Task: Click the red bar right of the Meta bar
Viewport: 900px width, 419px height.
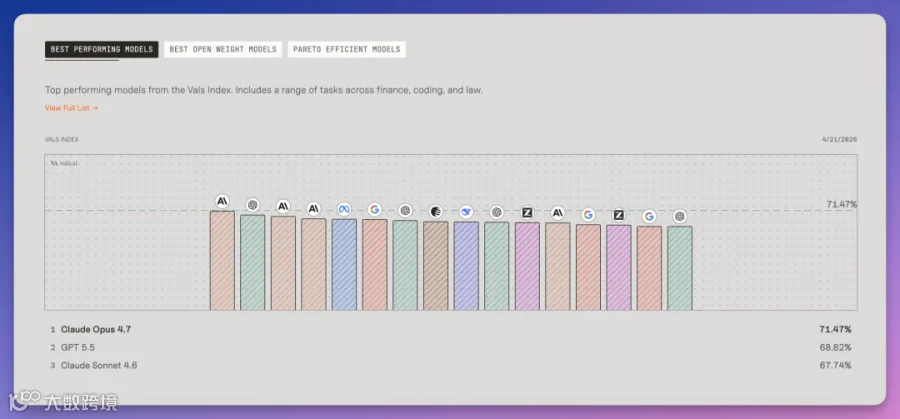Action: (375, 265)
